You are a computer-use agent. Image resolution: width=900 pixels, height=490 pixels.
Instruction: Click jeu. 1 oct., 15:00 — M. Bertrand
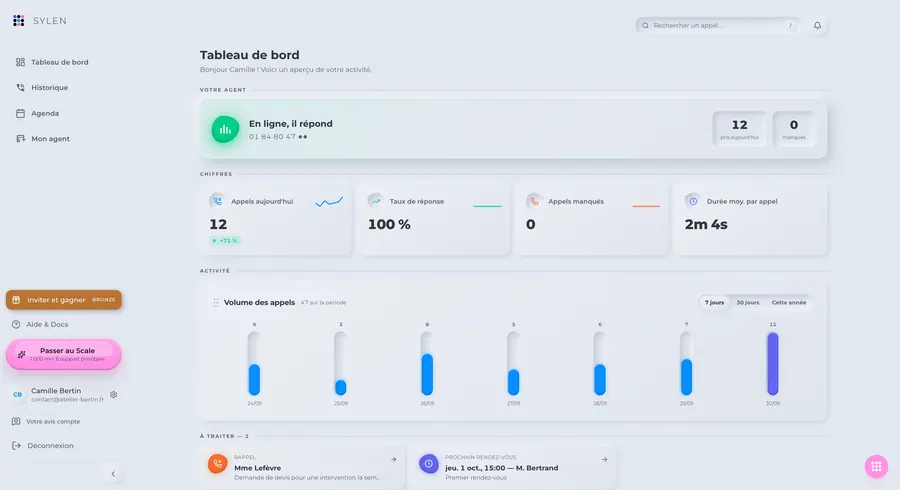point(502,468)
